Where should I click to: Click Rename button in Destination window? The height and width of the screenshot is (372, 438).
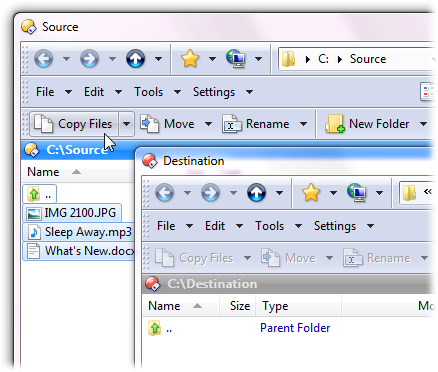click(377, 258)
